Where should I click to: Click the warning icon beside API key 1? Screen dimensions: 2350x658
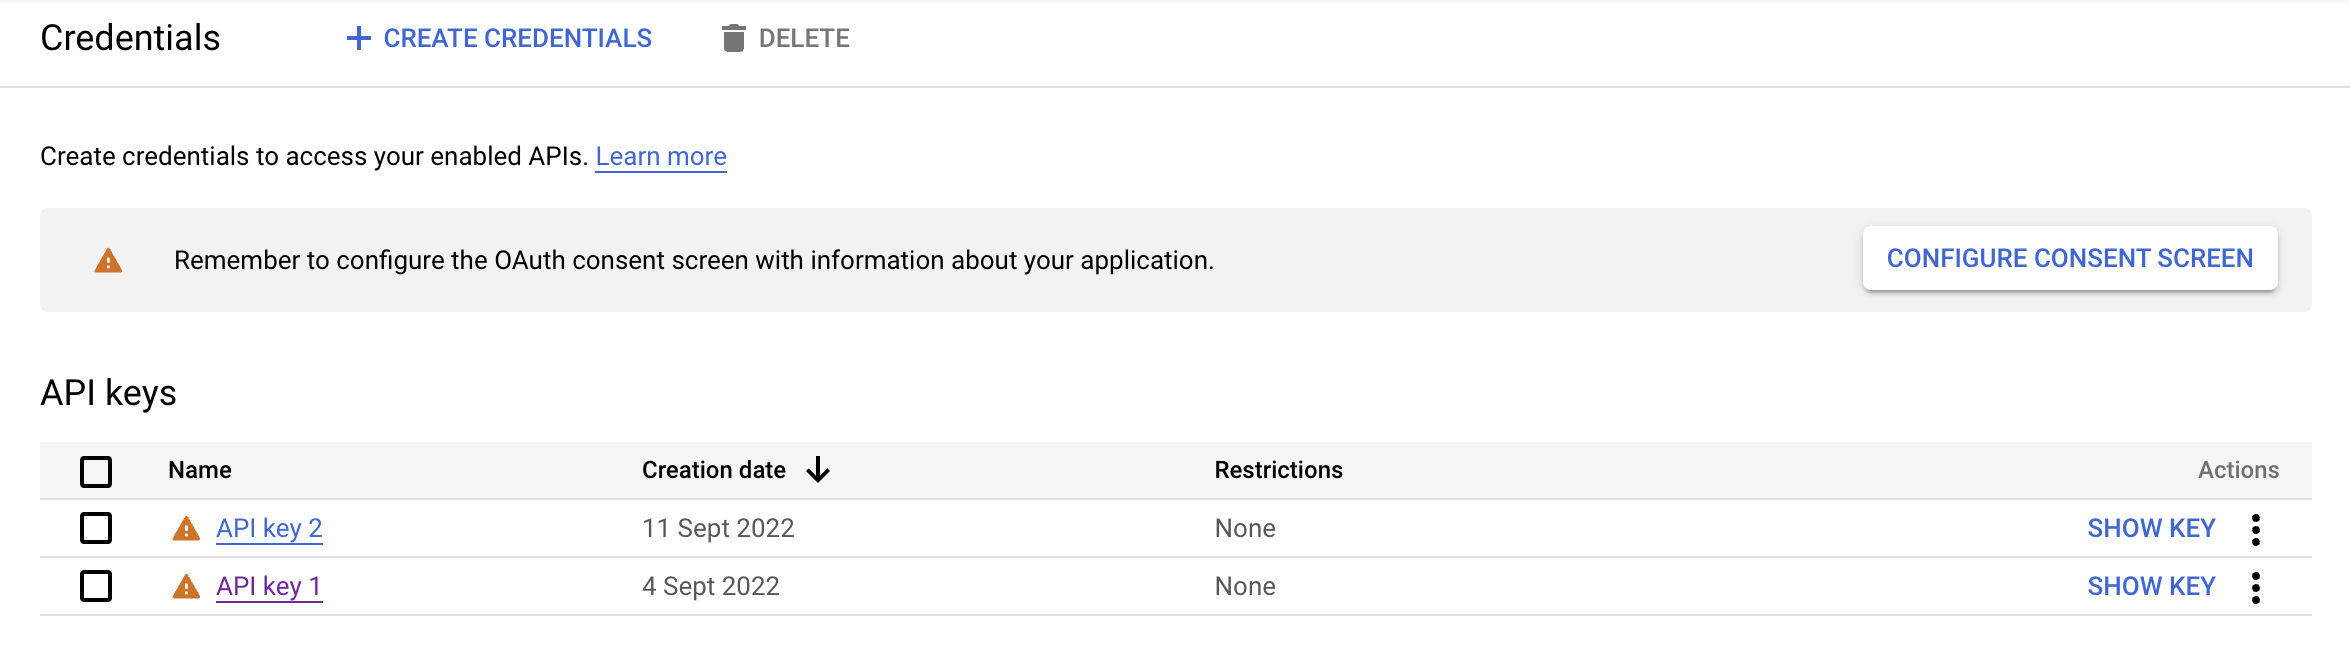(185, 587)
